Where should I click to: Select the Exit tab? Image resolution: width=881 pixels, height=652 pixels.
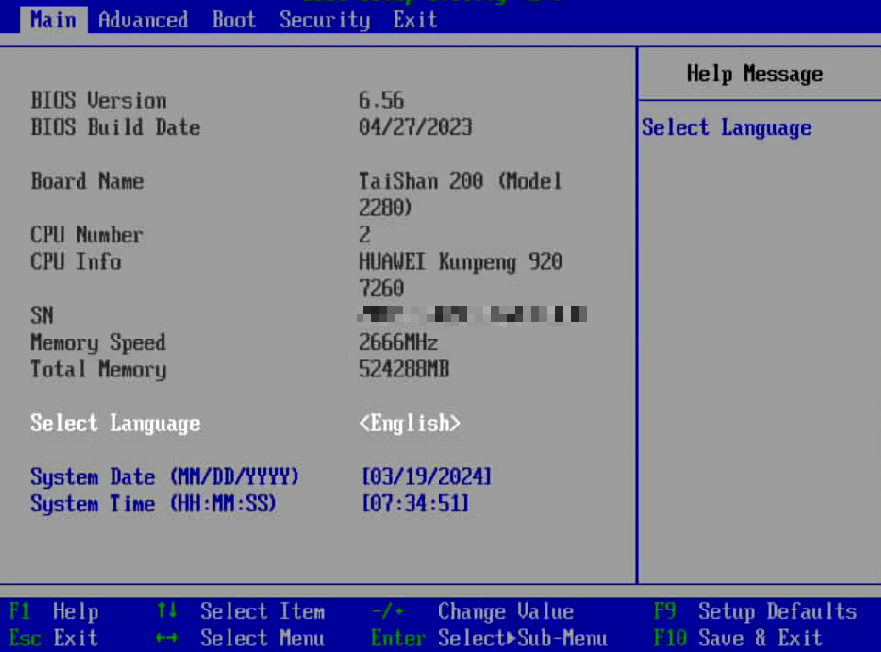click(x=415, y=20)
